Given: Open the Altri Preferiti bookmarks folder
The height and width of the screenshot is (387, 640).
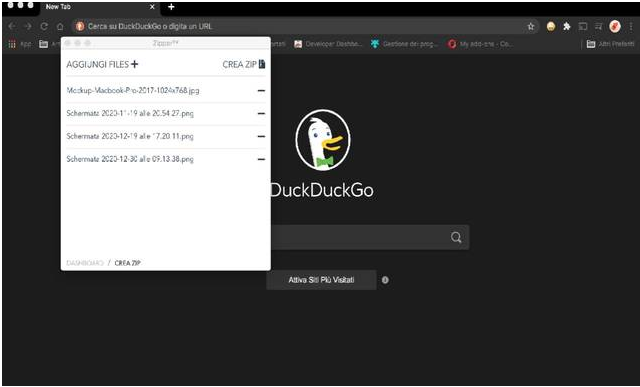Looking at the screenshot, I should (x=611, y=44).
